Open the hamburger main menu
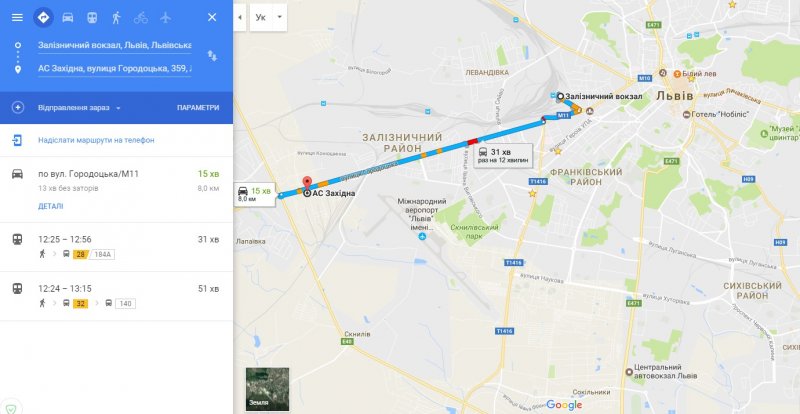Image resolution: width=800 pixels, height=414 pixels. pyautogui.click(x=17, y=17)
